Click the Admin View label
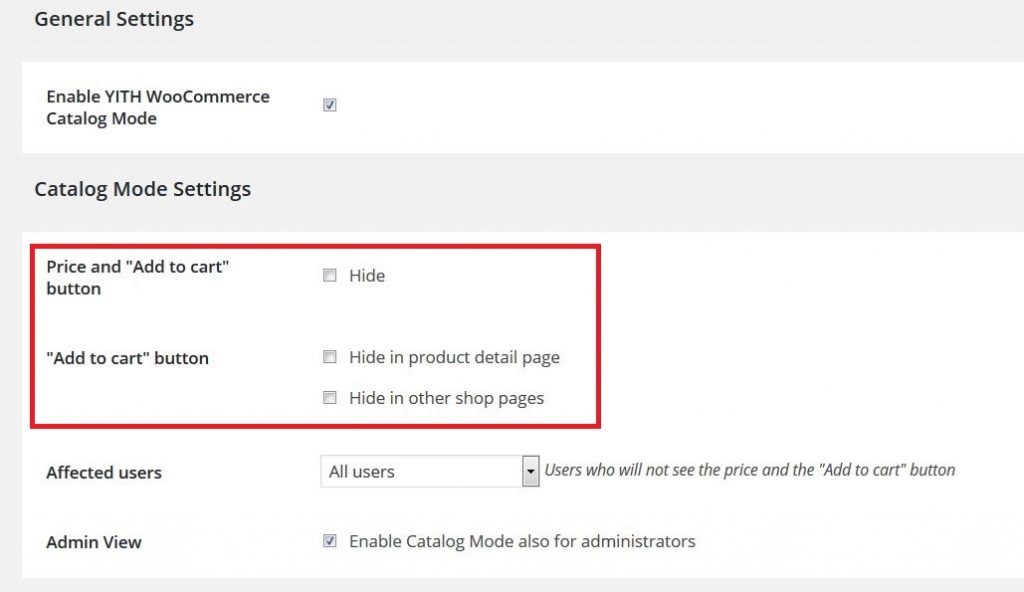The width and height of the screenshot is (1024, 592). coord(93,542)
